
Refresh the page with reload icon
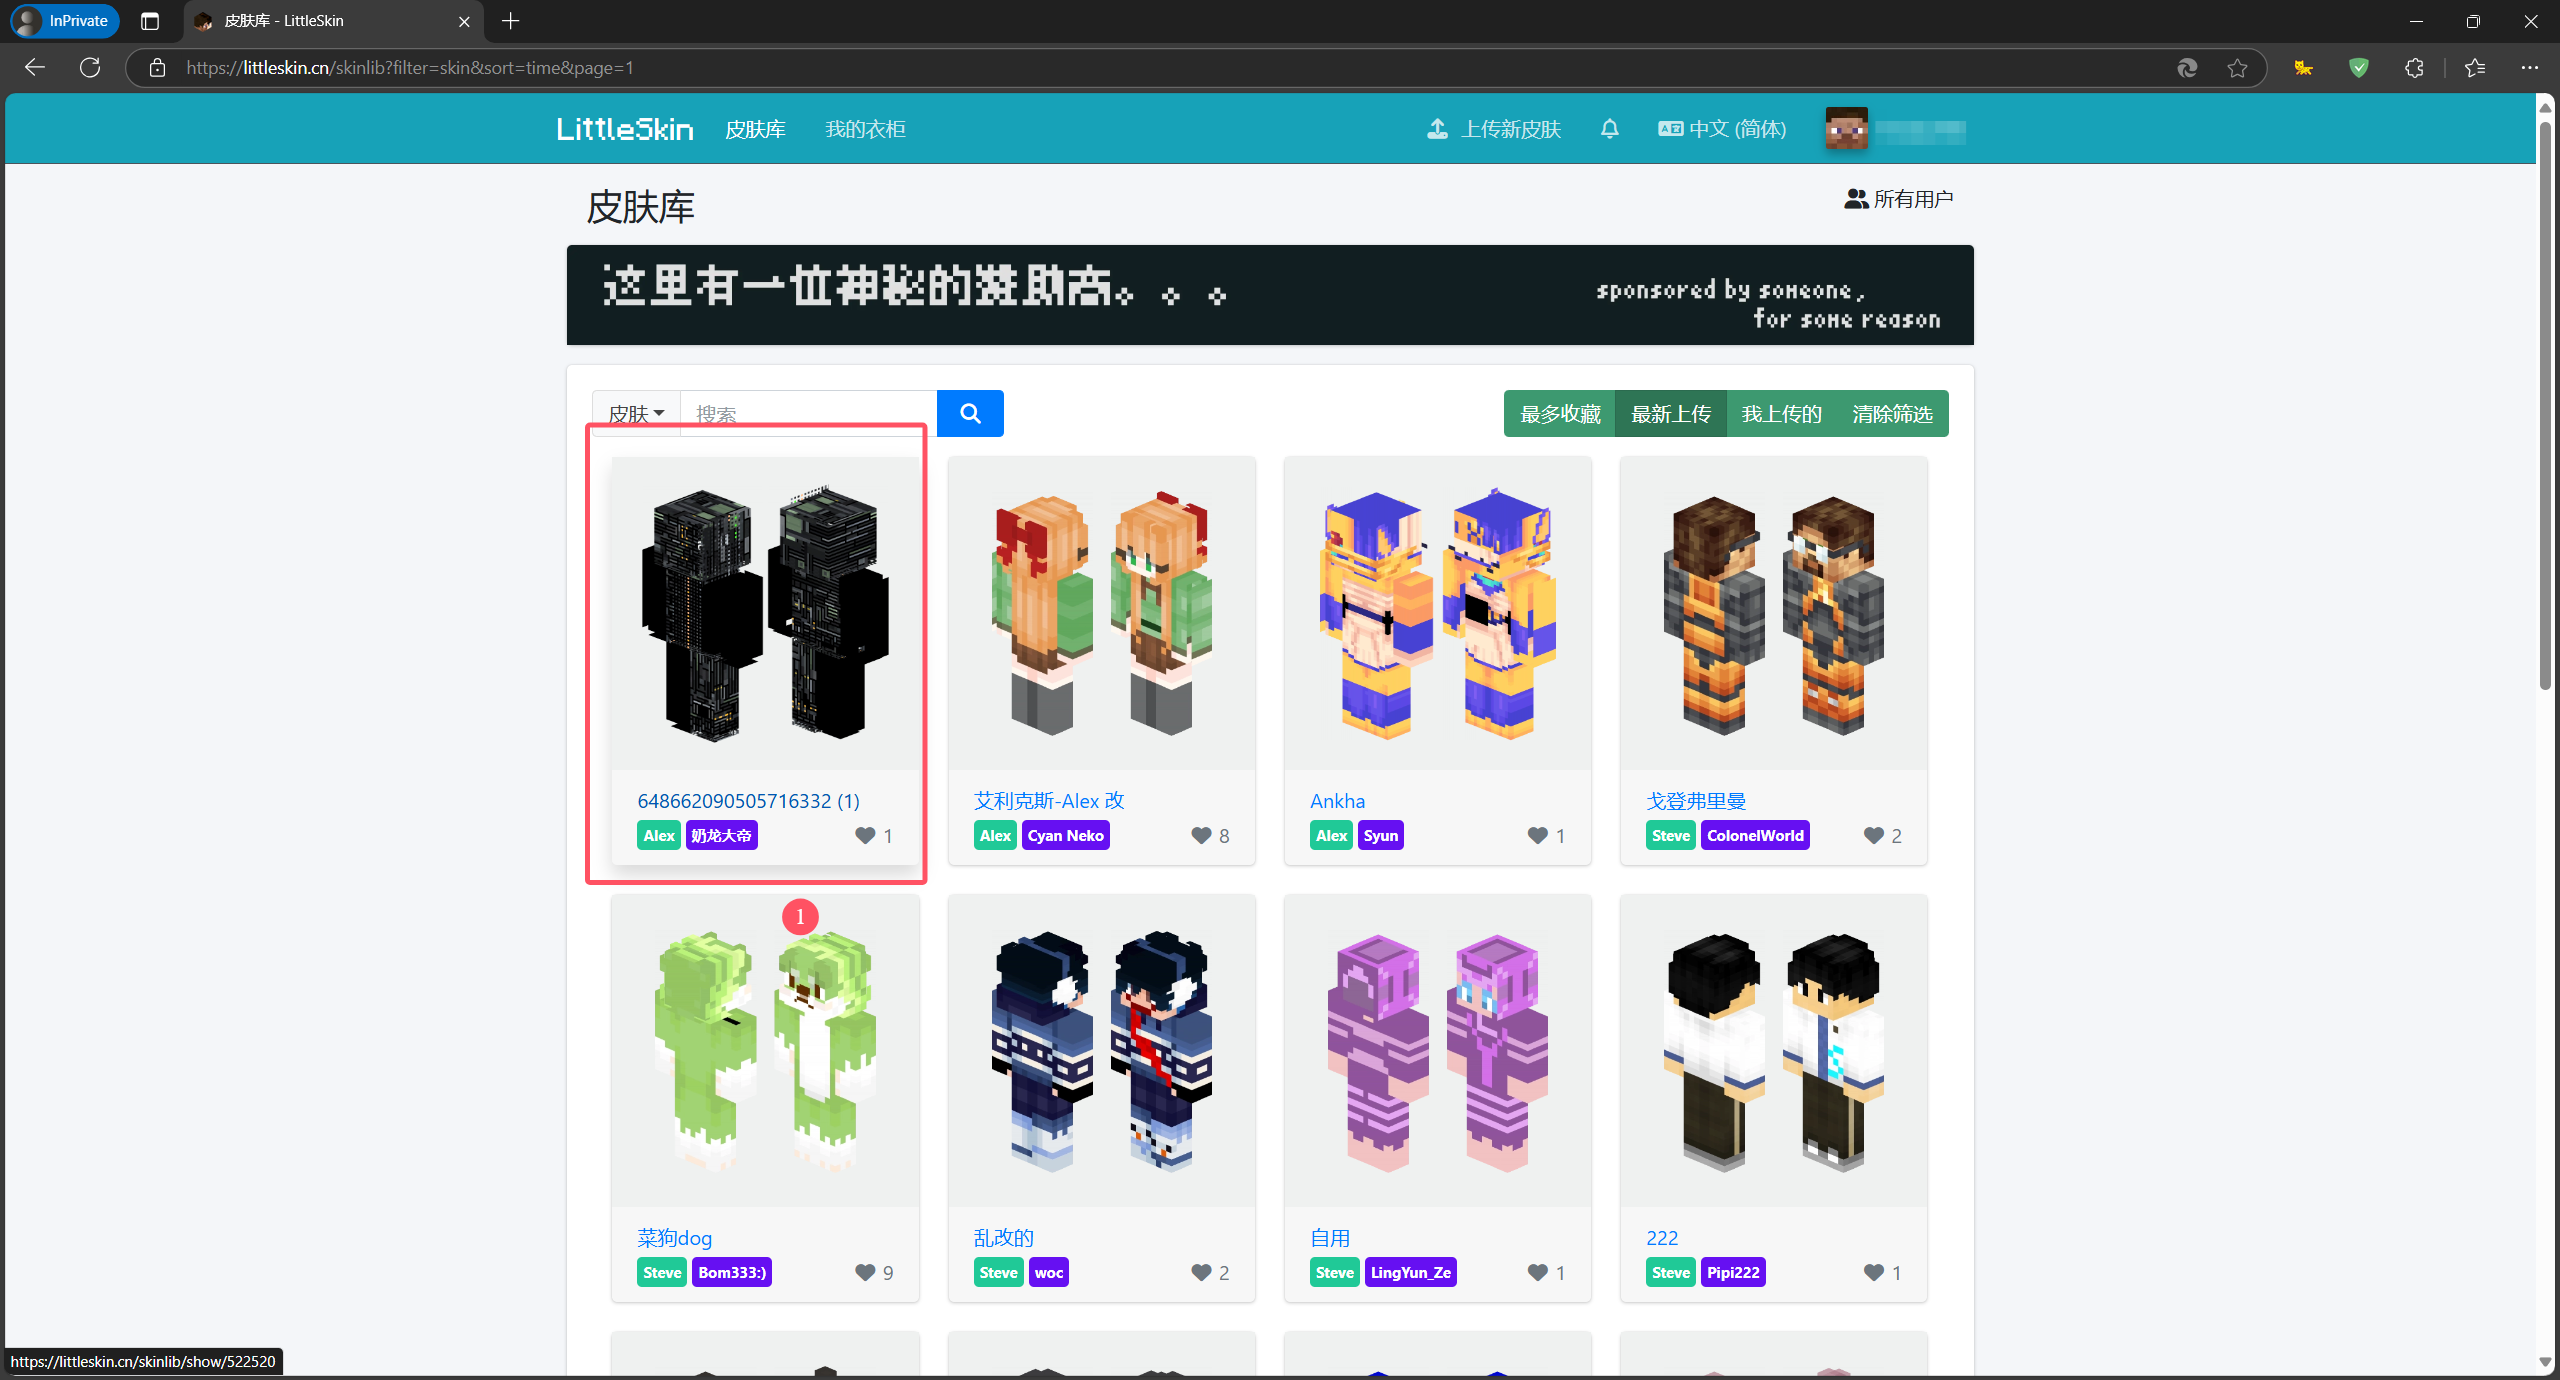pyautogui.click(x=90, y=68)
